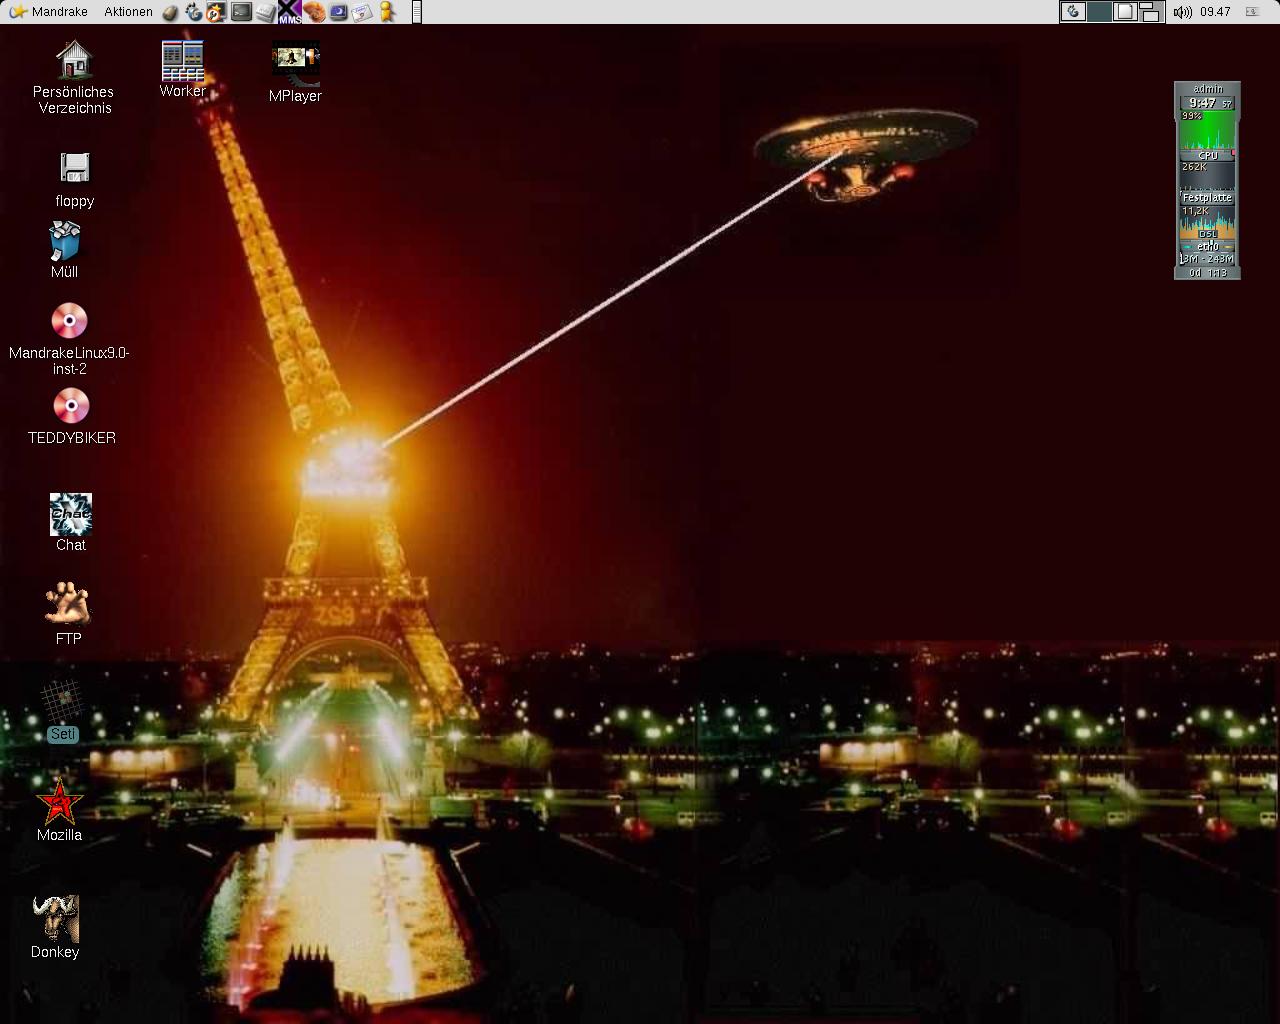Click the 09.47 panel clock
The height and width of the screenshot is (1024, 1280).
[x=1215, y=12]
